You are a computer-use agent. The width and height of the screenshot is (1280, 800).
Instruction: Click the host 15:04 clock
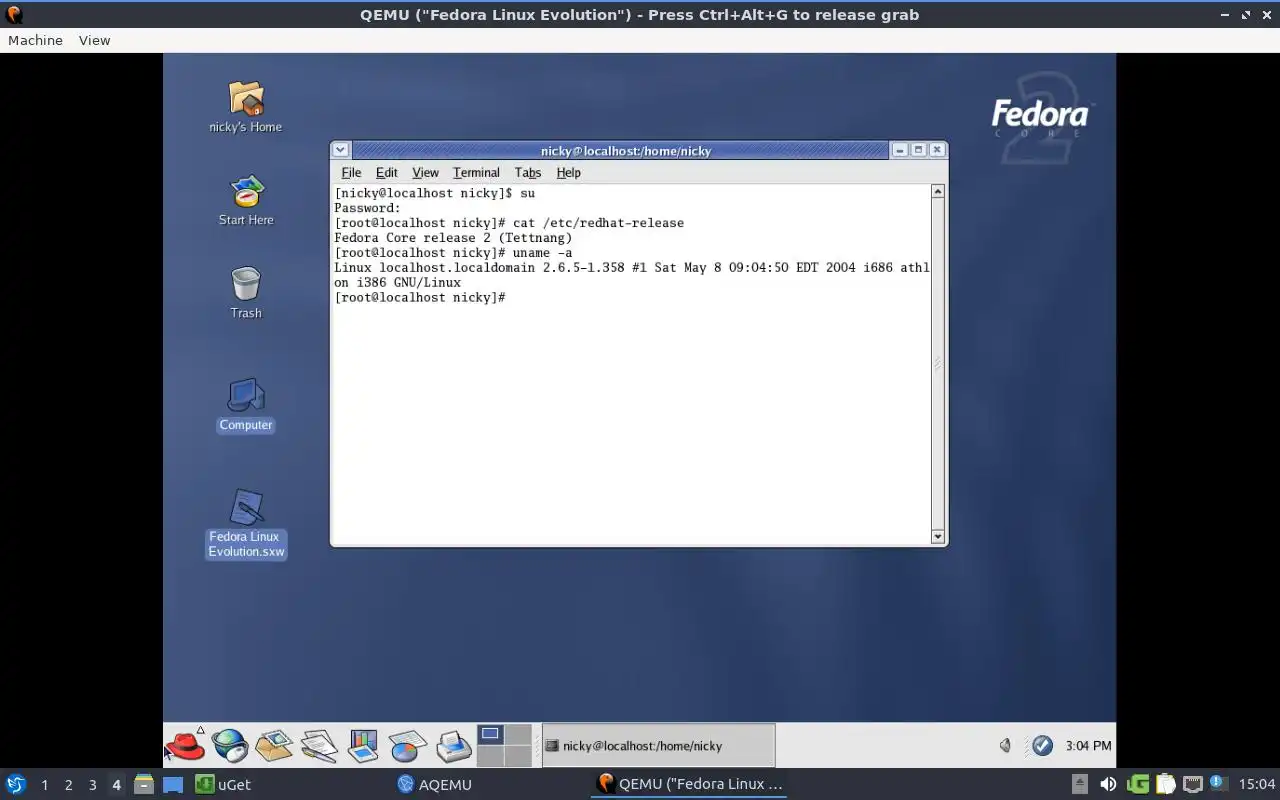click(x=1257, y=784)
